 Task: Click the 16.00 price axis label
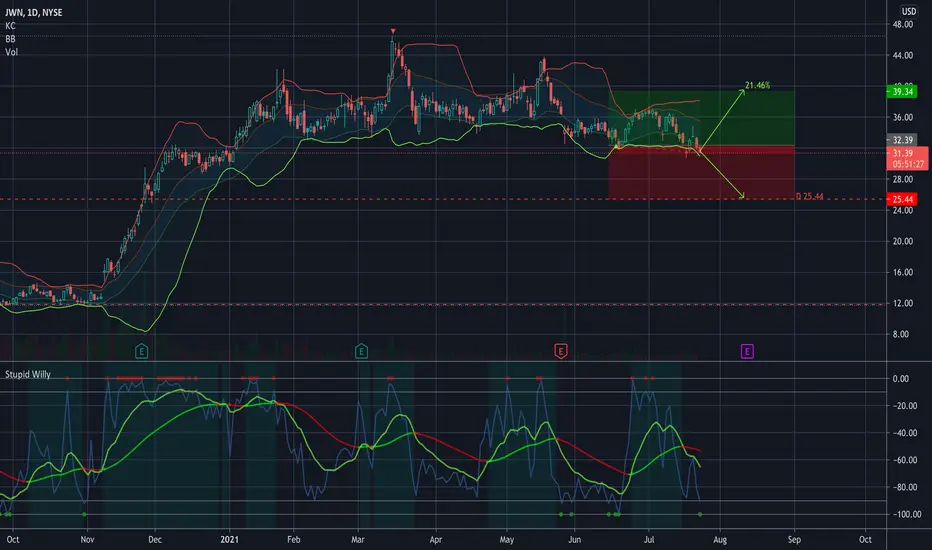[902, 272]
